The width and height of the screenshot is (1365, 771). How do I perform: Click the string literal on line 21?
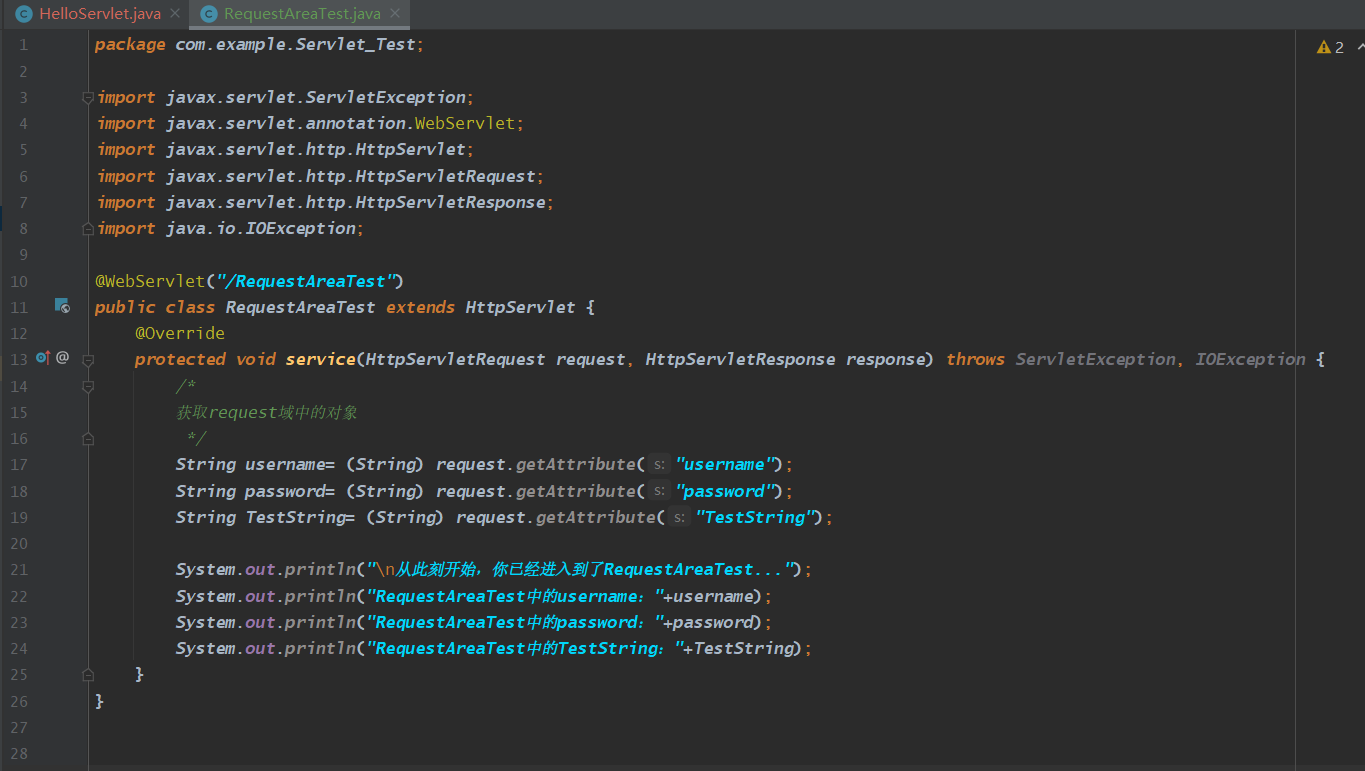581,569
